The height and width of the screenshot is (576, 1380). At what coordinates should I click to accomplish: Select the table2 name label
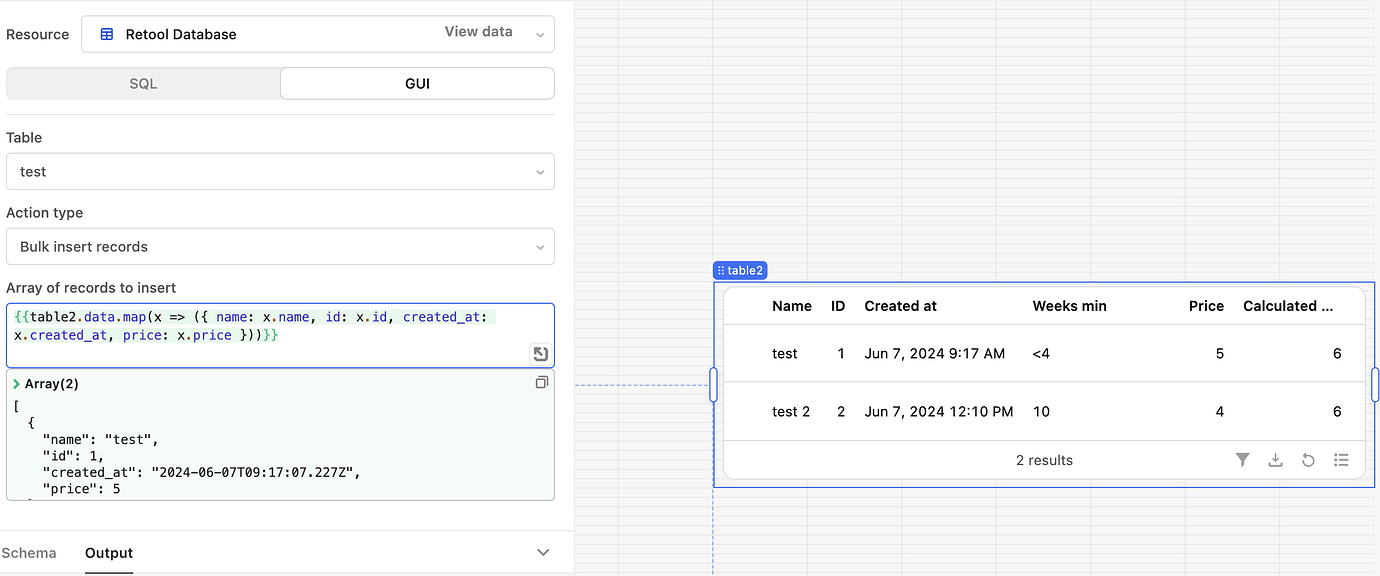coord(747,270)
